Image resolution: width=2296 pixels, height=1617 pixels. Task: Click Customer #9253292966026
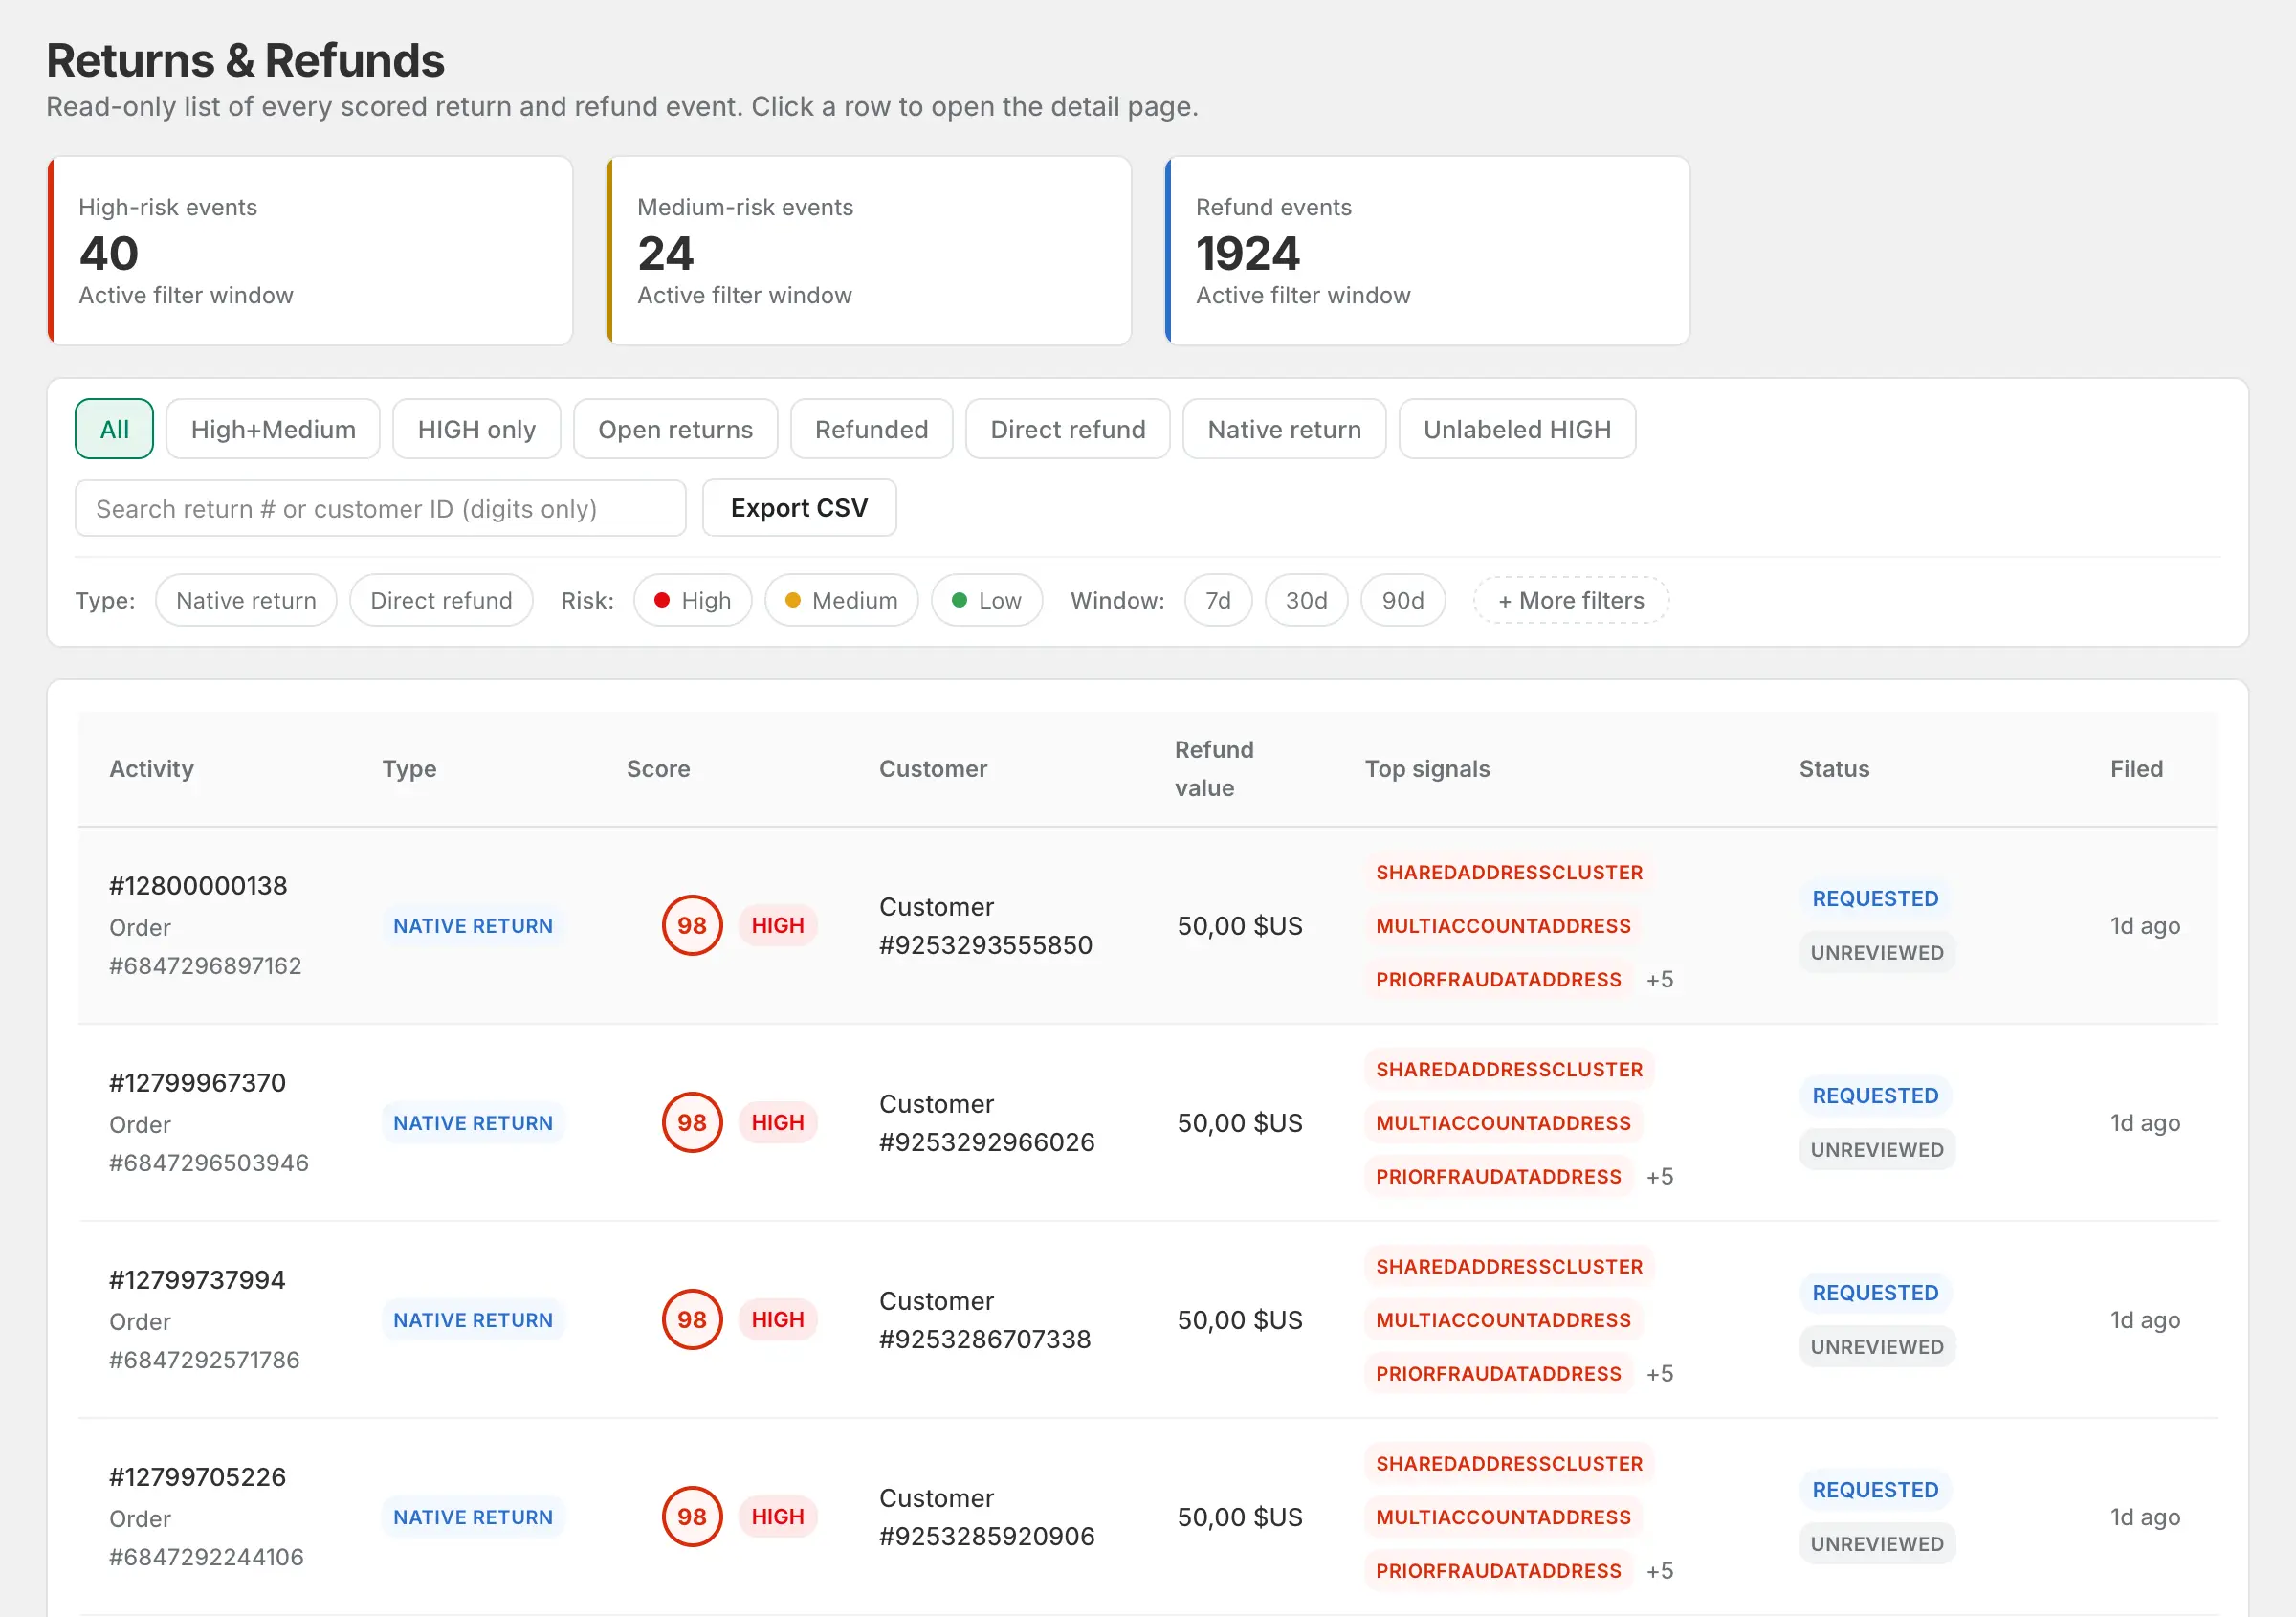click(x=987, y=1123)
